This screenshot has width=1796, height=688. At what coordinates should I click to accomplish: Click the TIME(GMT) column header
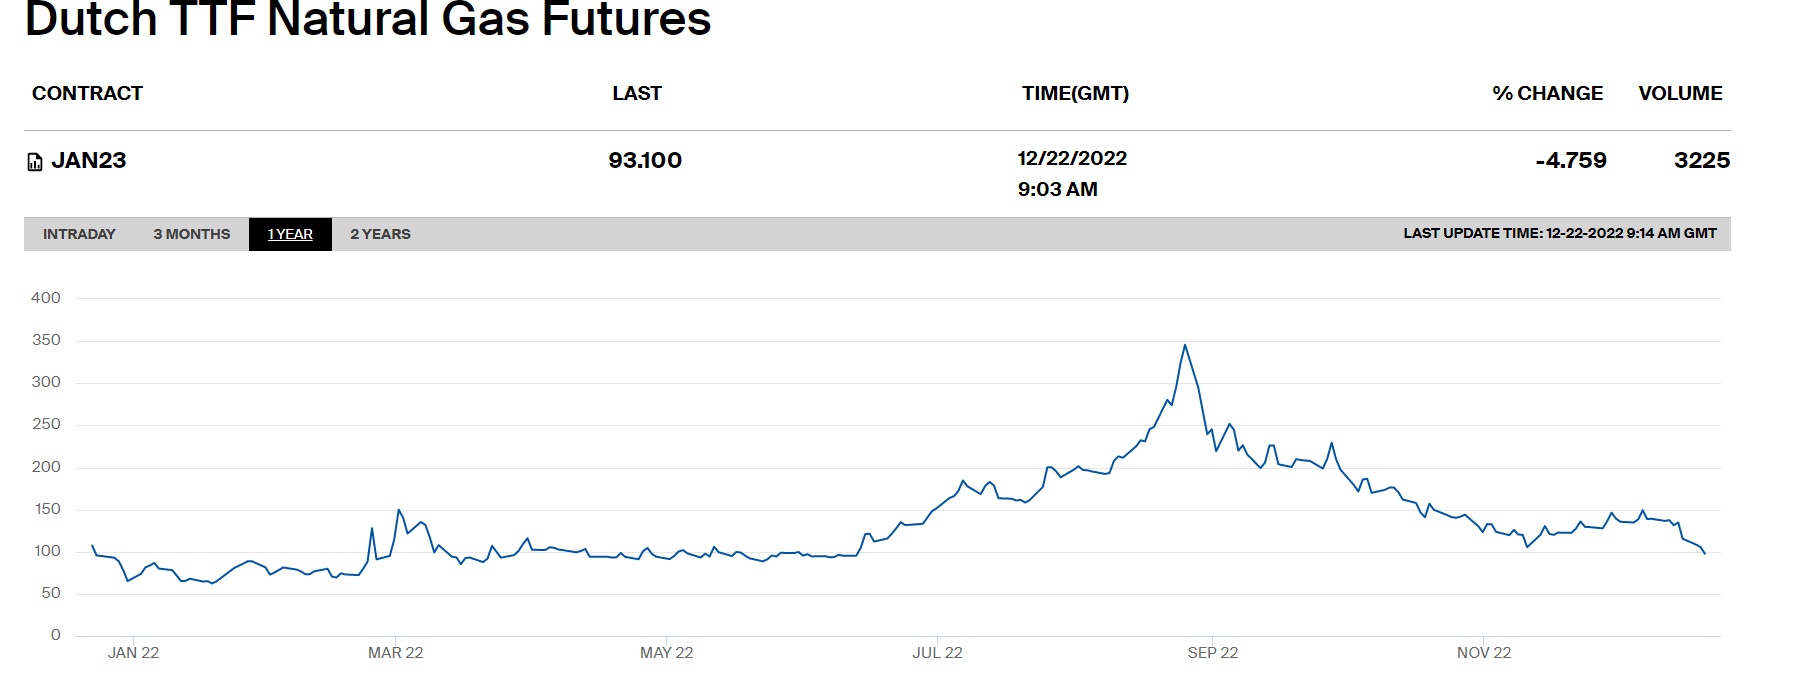(1075, 93)
